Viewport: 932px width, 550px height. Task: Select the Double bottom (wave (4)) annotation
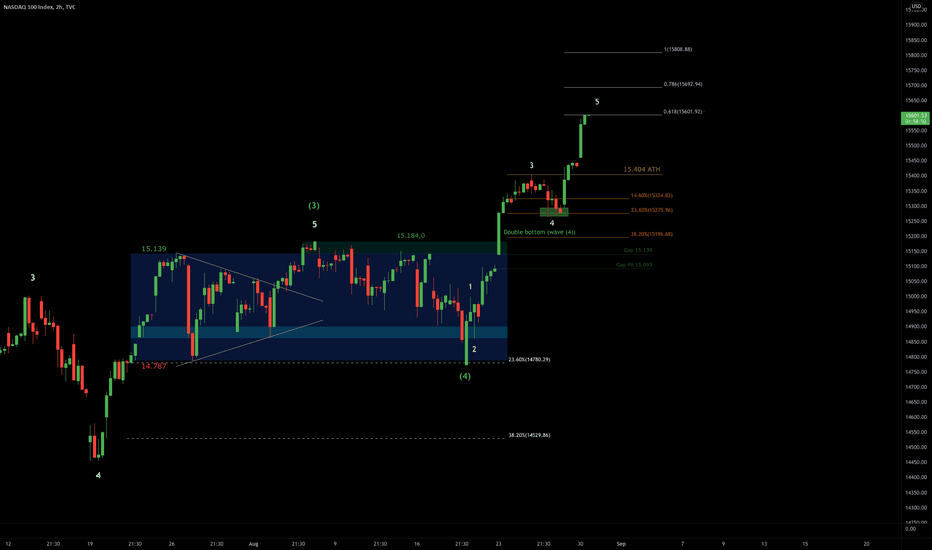(539, 232)
